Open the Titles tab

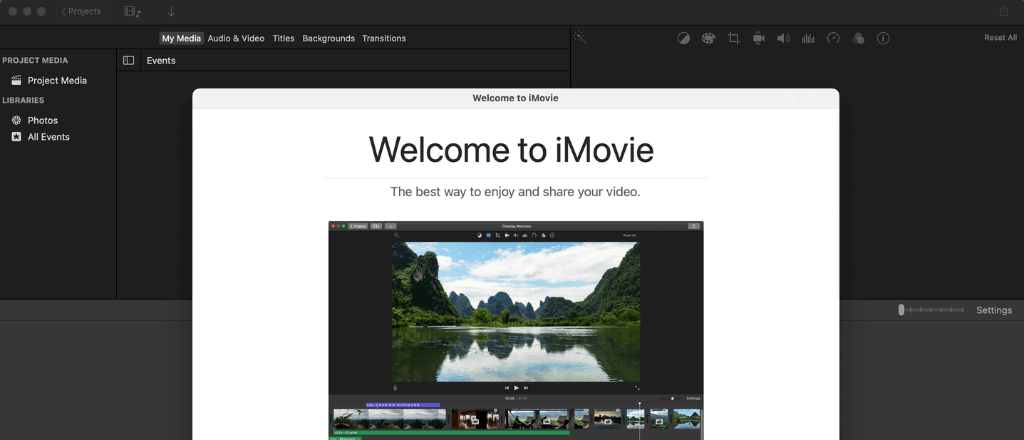pyautogui.click(x=283, y=39)
